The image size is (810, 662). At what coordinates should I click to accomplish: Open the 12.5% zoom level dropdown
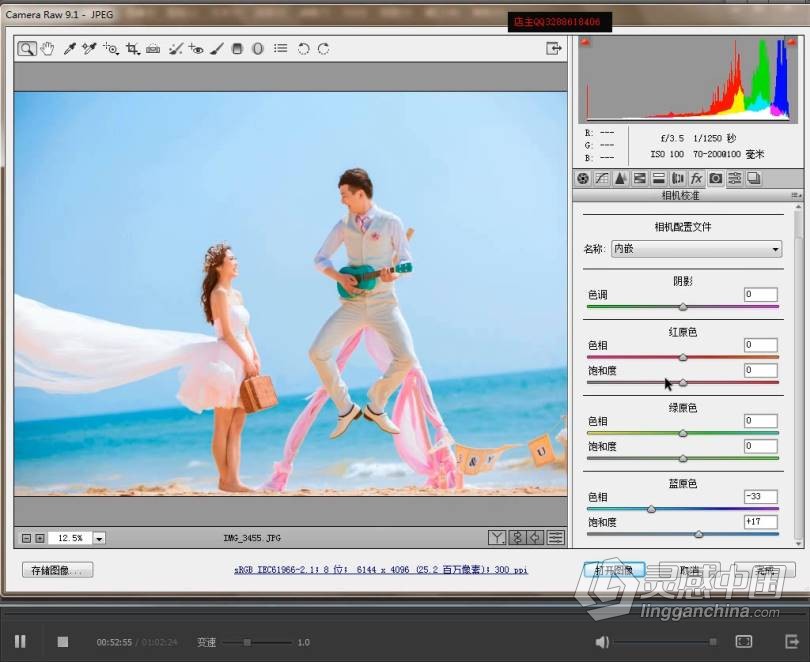click(99, 538)
